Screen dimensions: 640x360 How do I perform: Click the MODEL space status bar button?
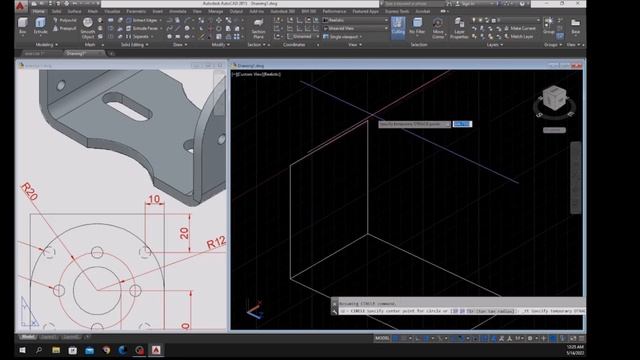click(x=382, y=338)
